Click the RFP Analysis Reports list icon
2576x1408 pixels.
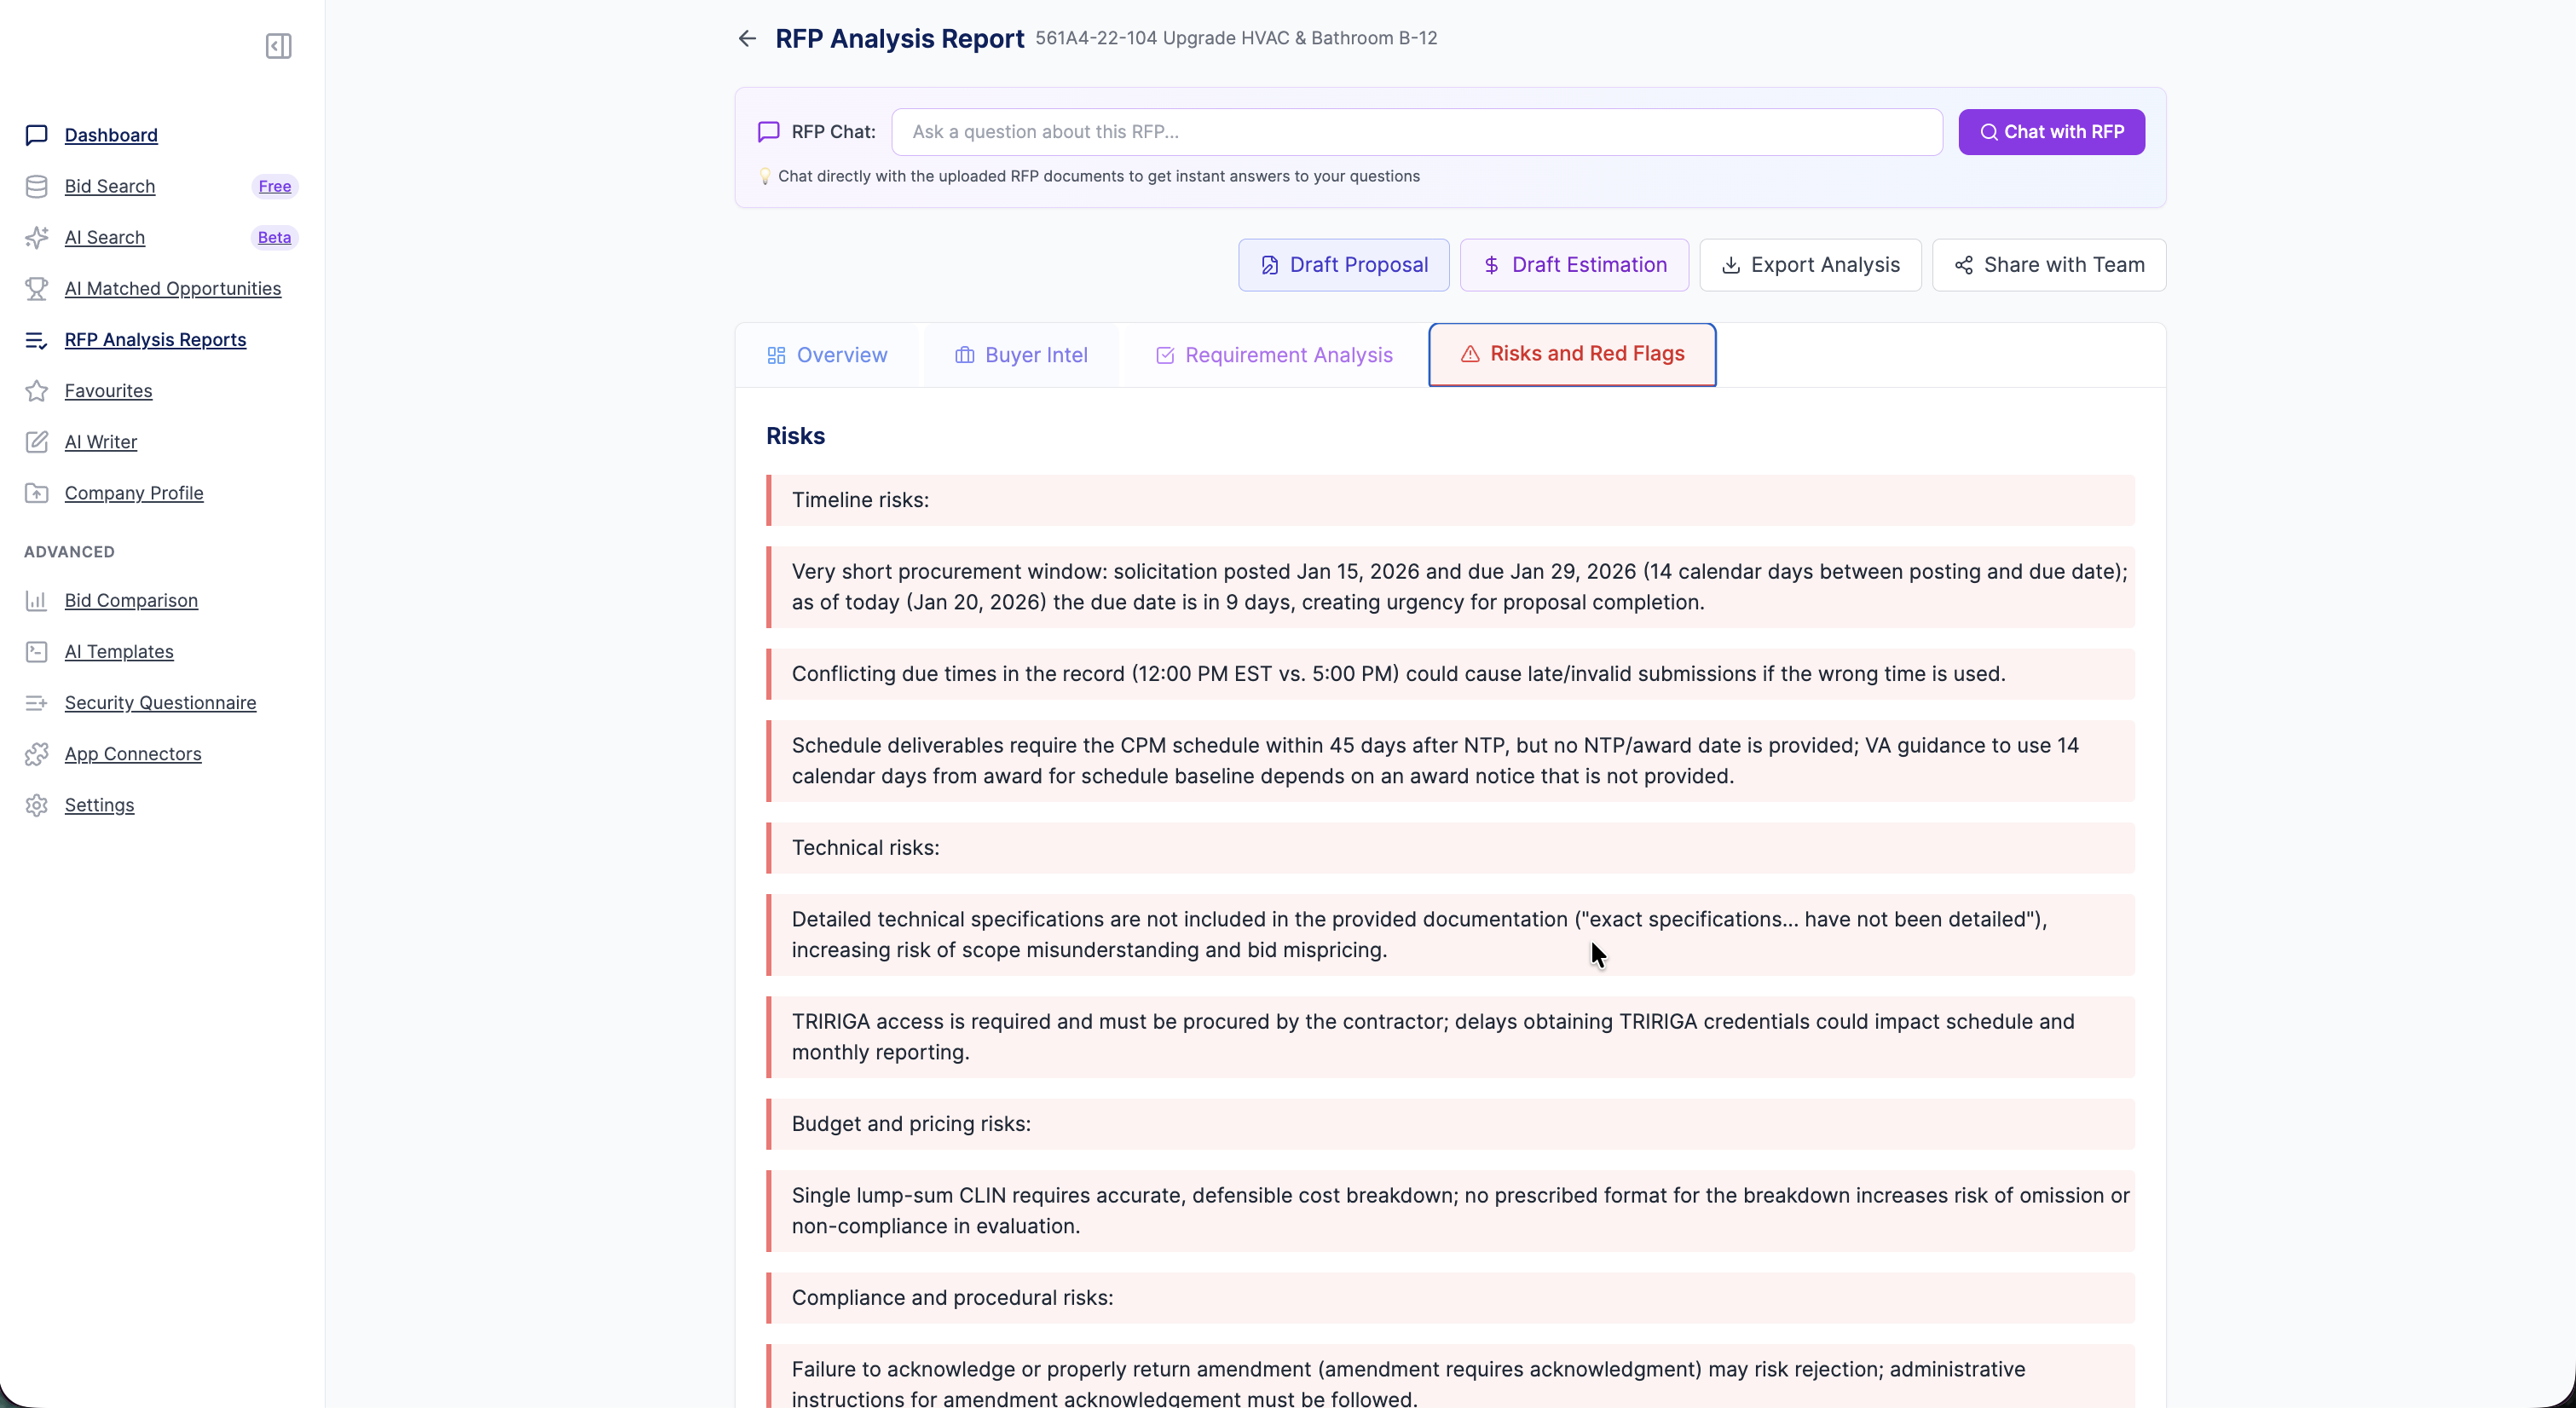click(x=37, y=340)
